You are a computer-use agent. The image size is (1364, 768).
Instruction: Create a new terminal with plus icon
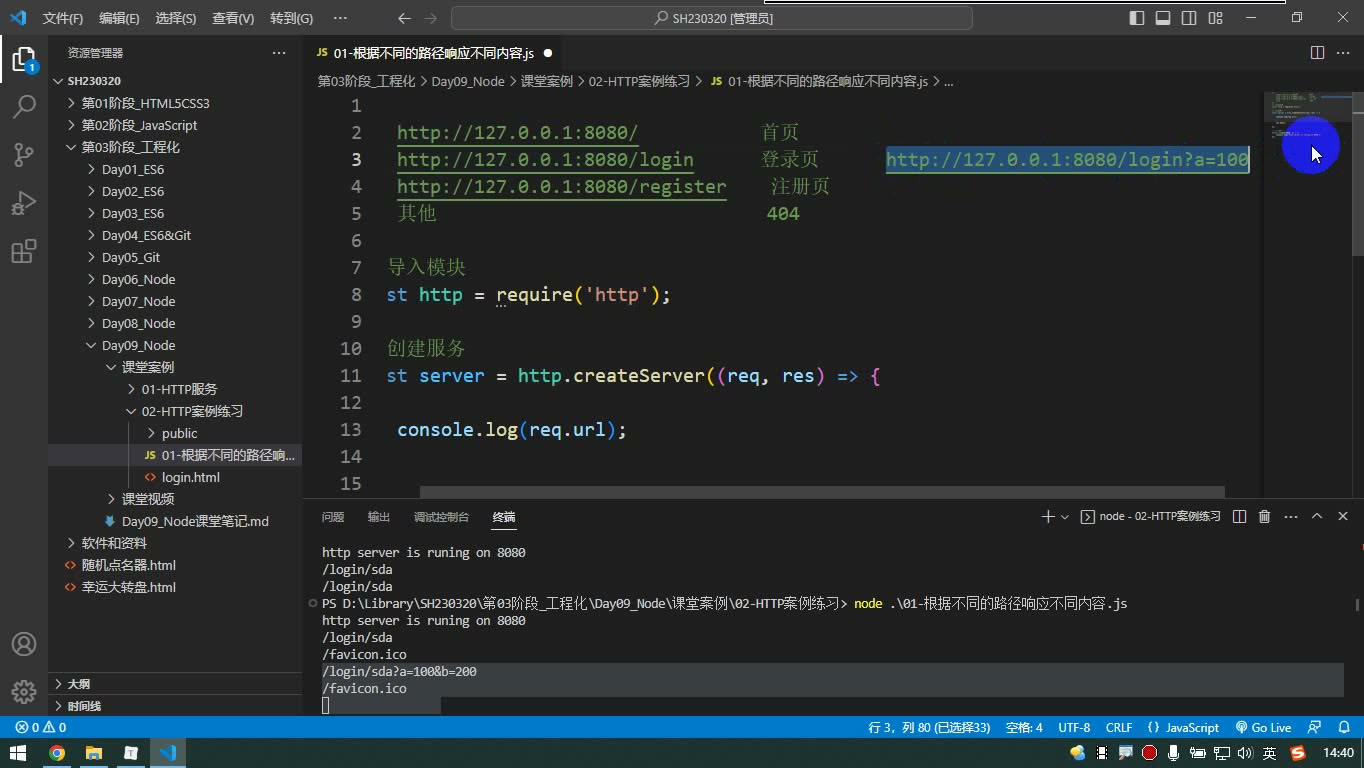(1047, 517)
